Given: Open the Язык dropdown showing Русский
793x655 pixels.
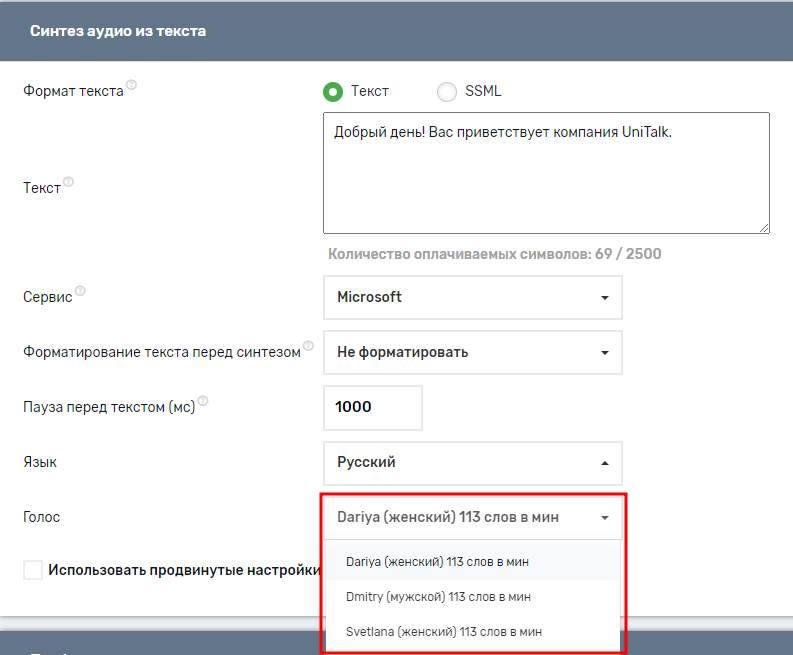Looking at the screenshot, I should click(x=472, y=463).
